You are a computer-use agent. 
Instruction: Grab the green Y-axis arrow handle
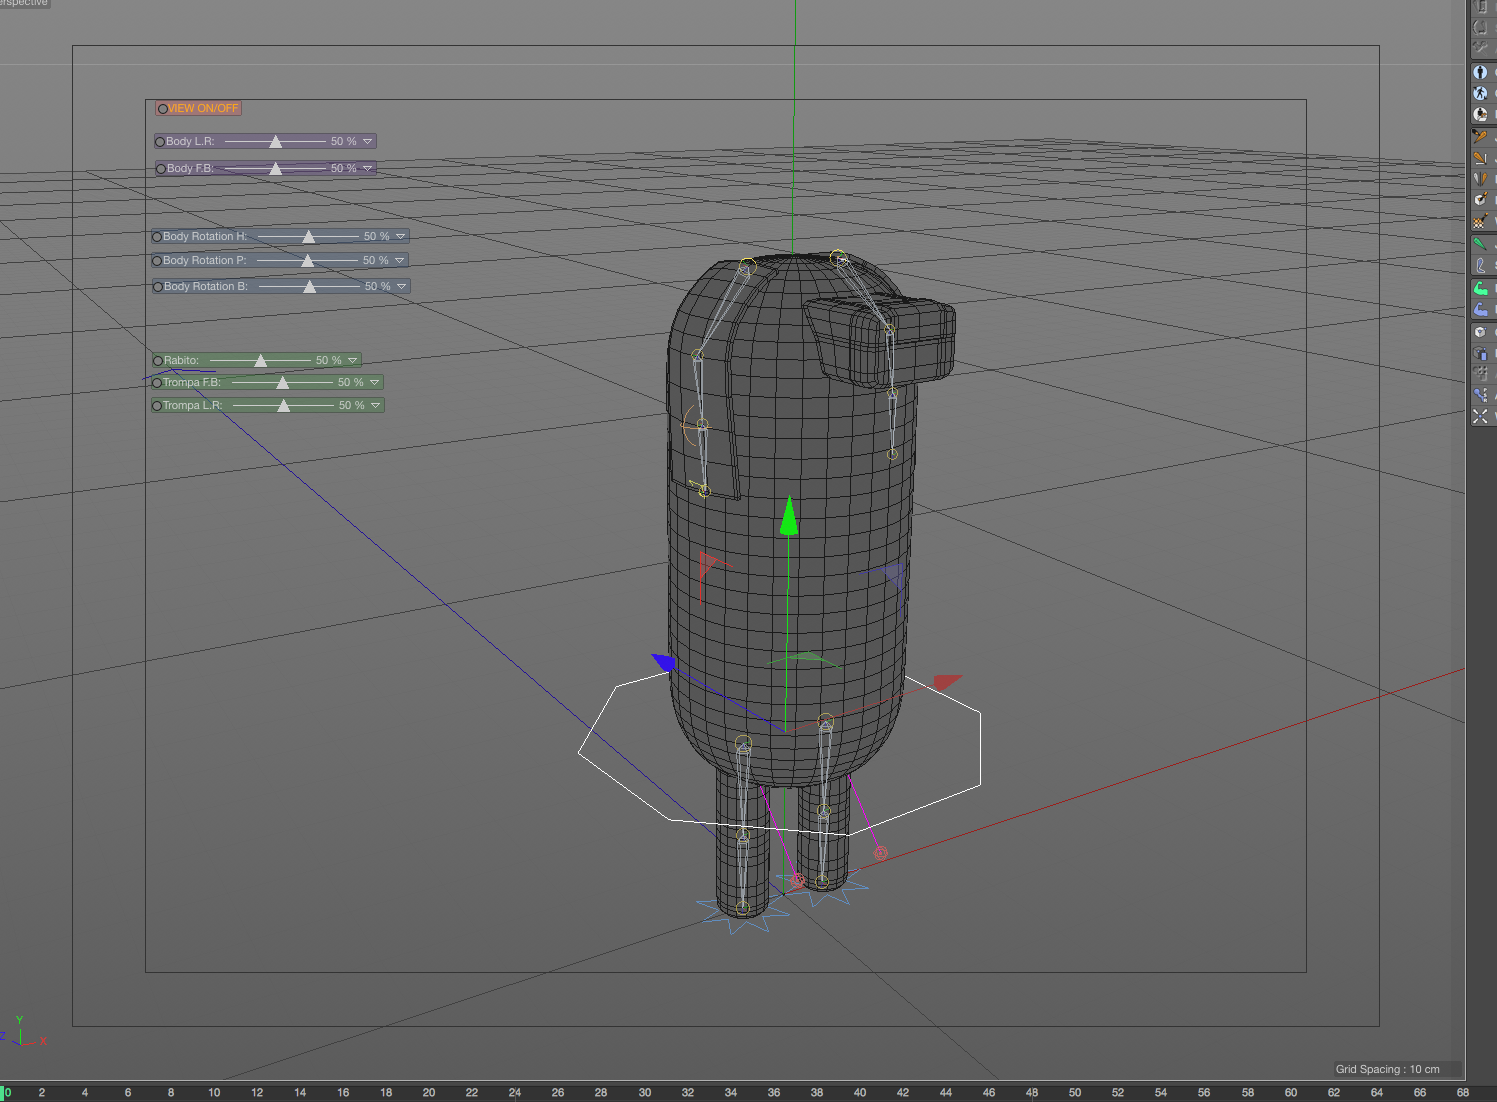coord(789,516)
